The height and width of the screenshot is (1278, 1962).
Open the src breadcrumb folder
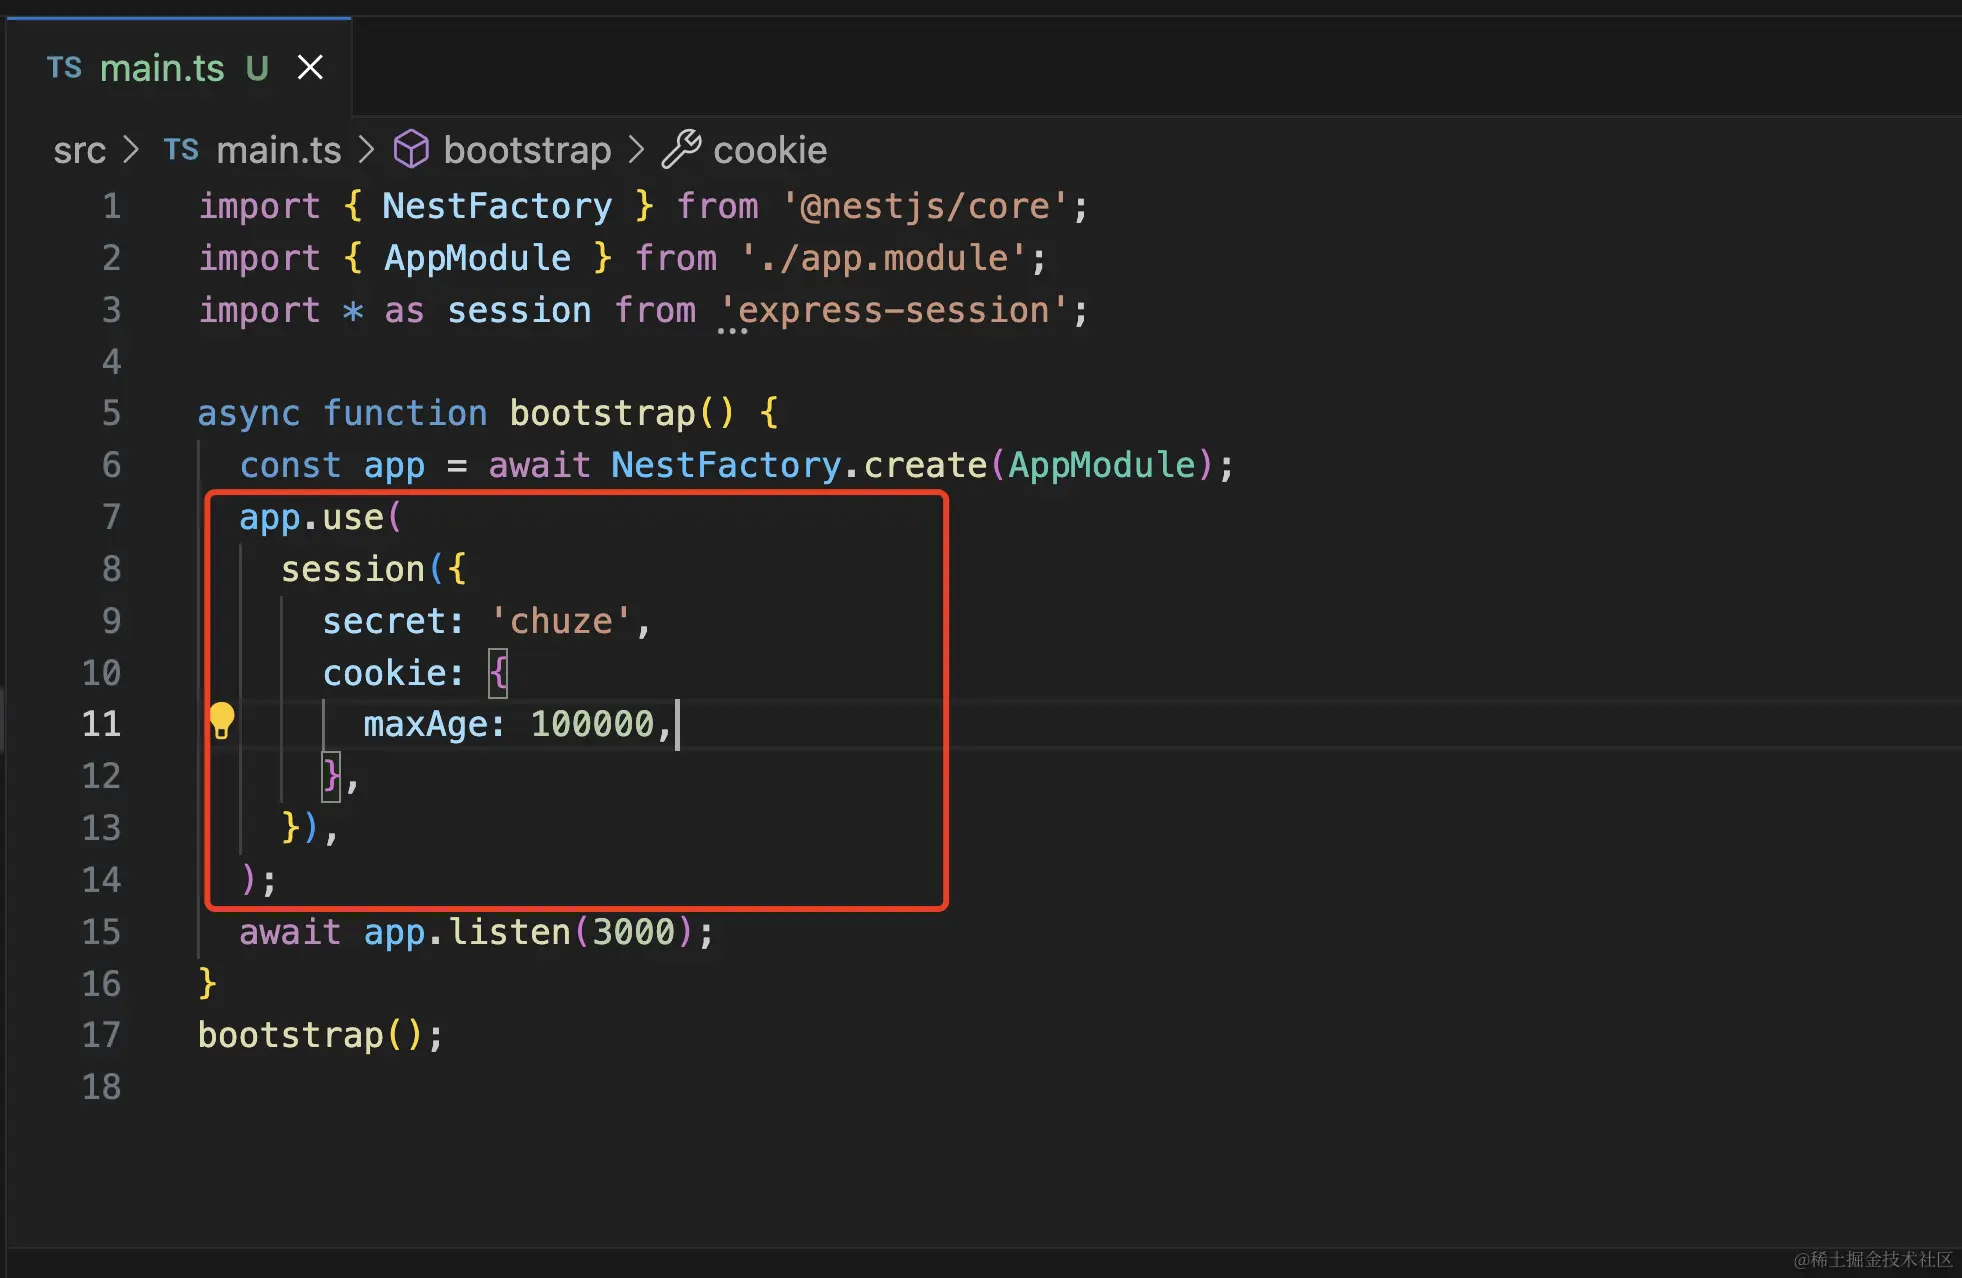79,150
